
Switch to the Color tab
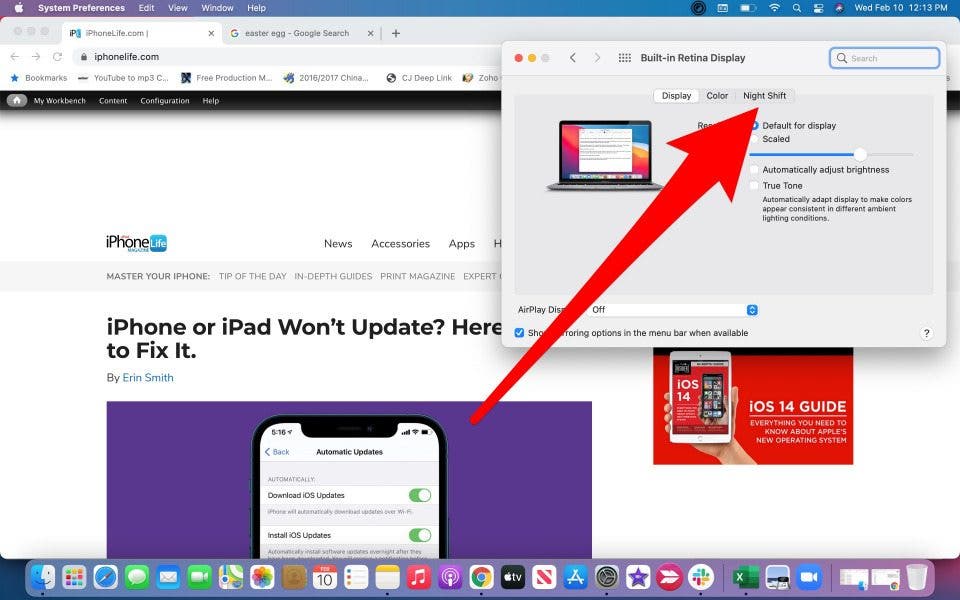pos(717,96)
